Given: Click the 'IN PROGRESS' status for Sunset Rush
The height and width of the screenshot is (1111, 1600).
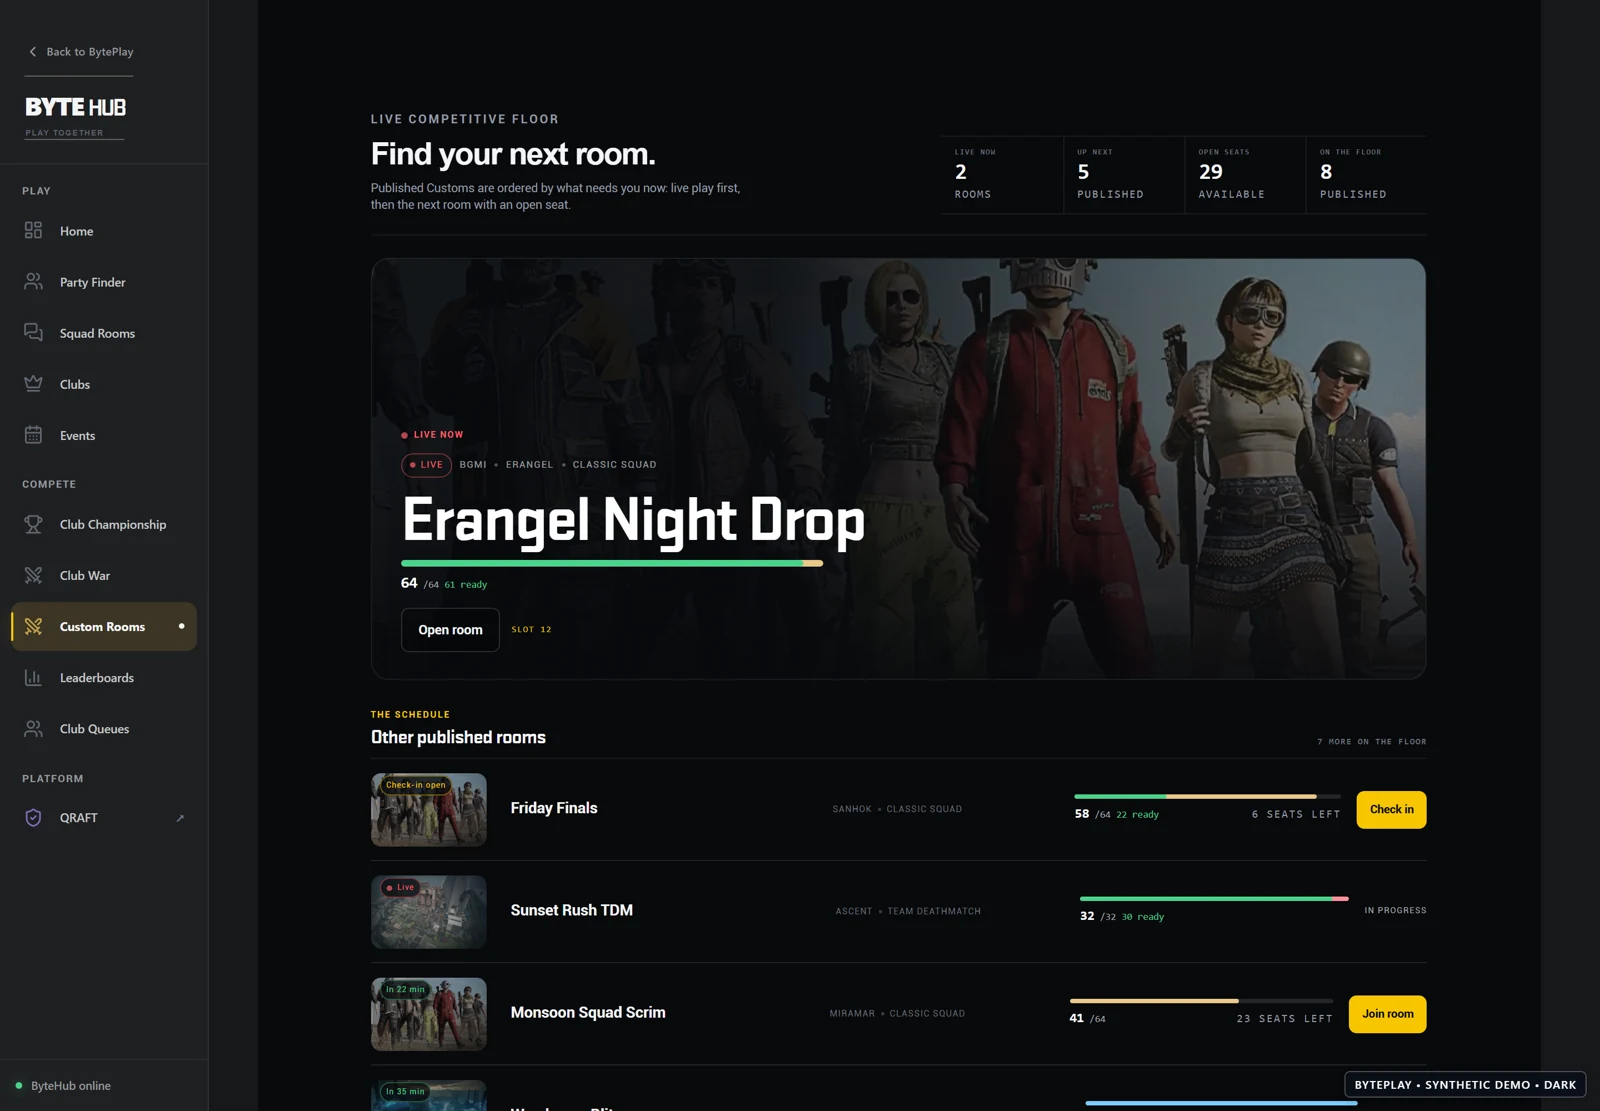Looking at the screenshot, I should (1395, 911).
